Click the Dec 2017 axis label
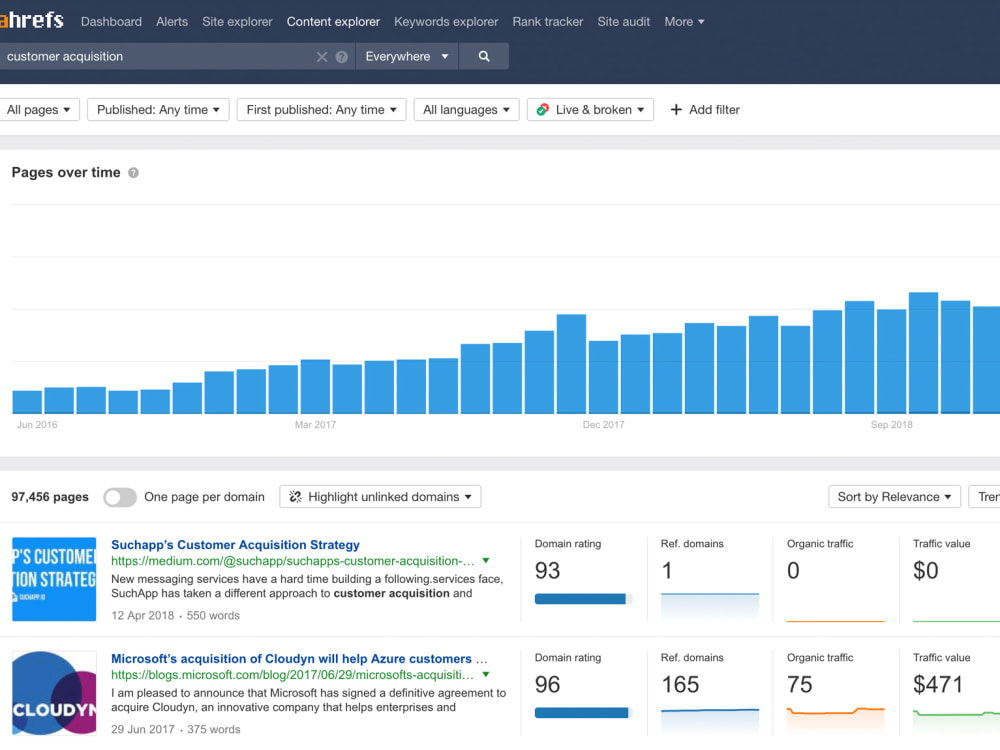 point(603,425)
